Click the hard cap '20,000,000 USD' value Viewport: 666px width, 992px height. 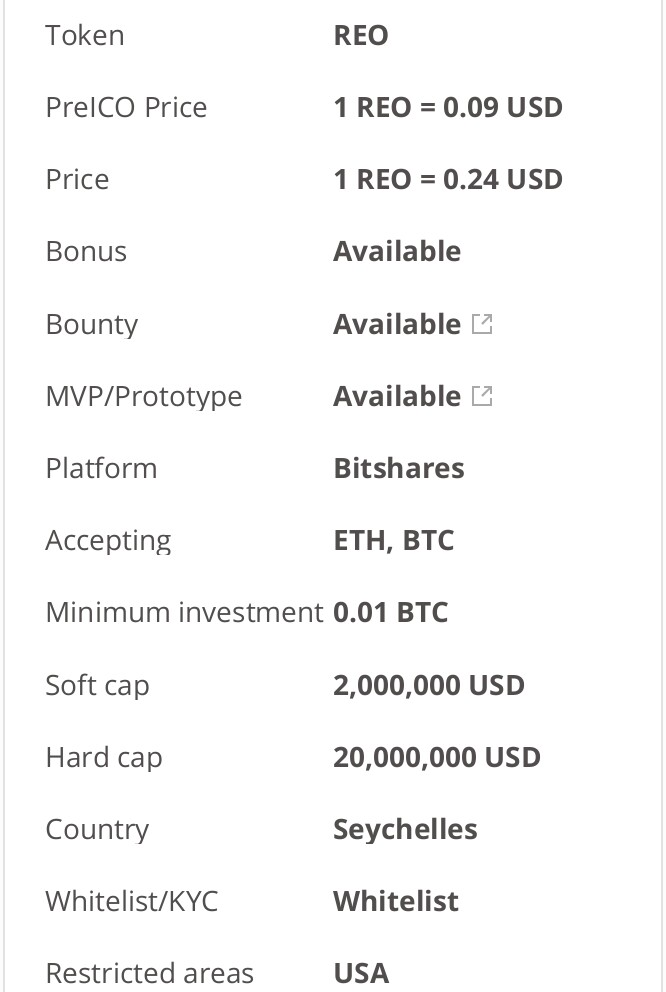click(x=437, y=757)
